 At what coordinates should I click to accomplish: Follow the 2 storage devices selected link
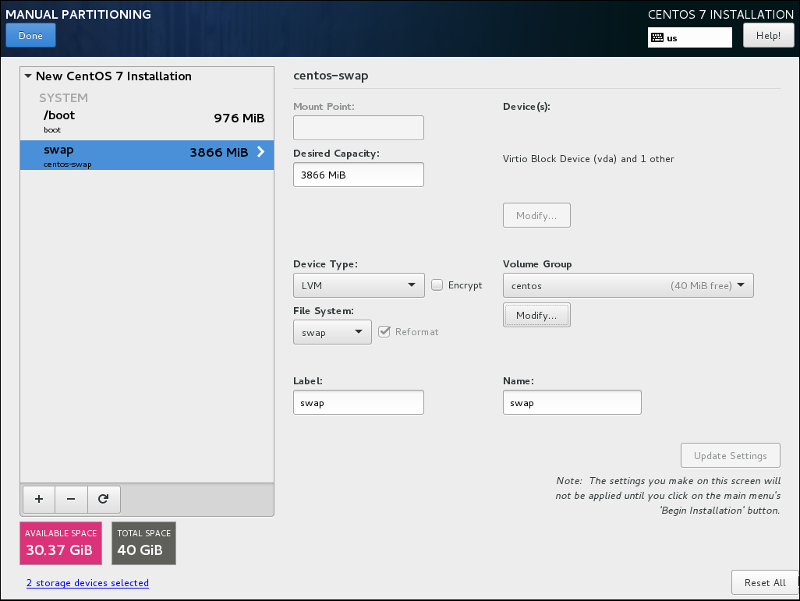[x=87, y=582]
